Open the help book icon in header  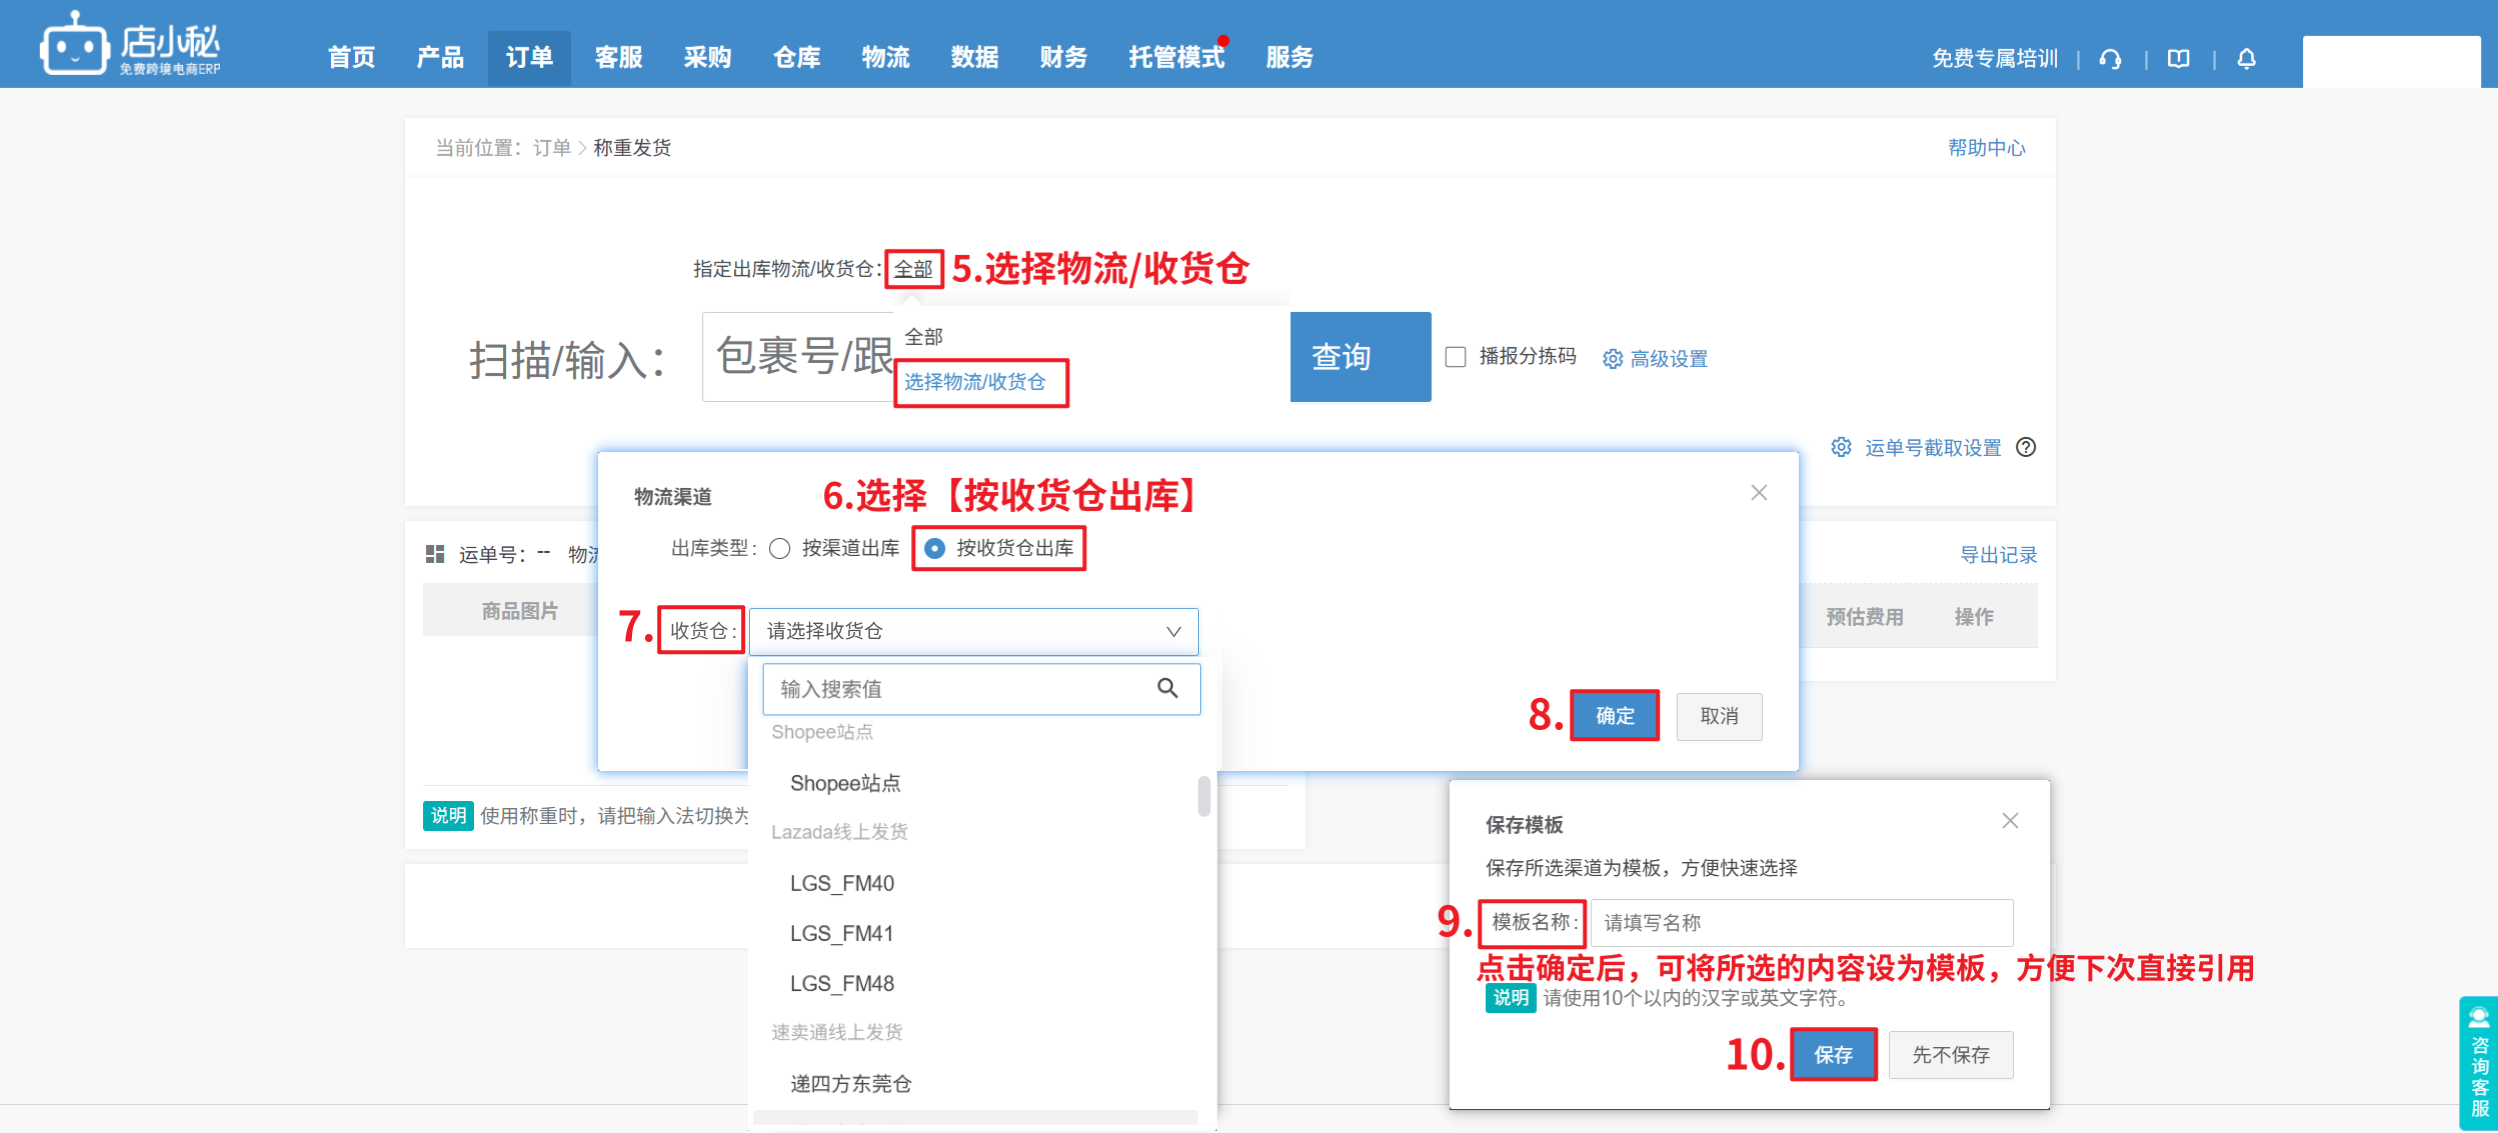pyautogui.click(x=2178, y=59)
